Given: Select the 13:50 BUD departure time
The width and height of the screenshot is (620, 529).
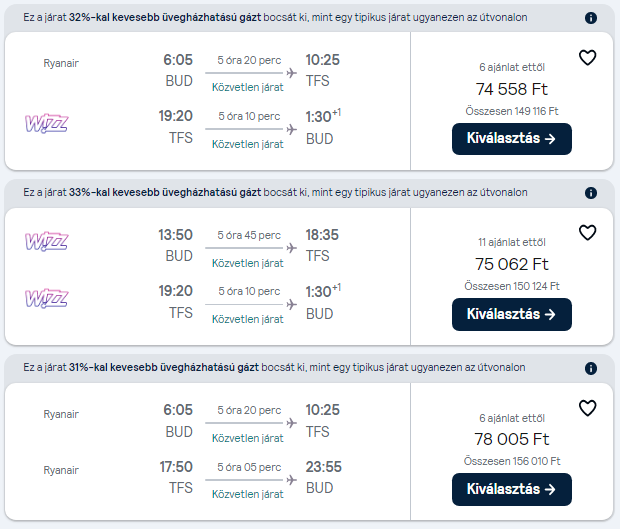Looking at the screenshot, I should tap(175, 235).
